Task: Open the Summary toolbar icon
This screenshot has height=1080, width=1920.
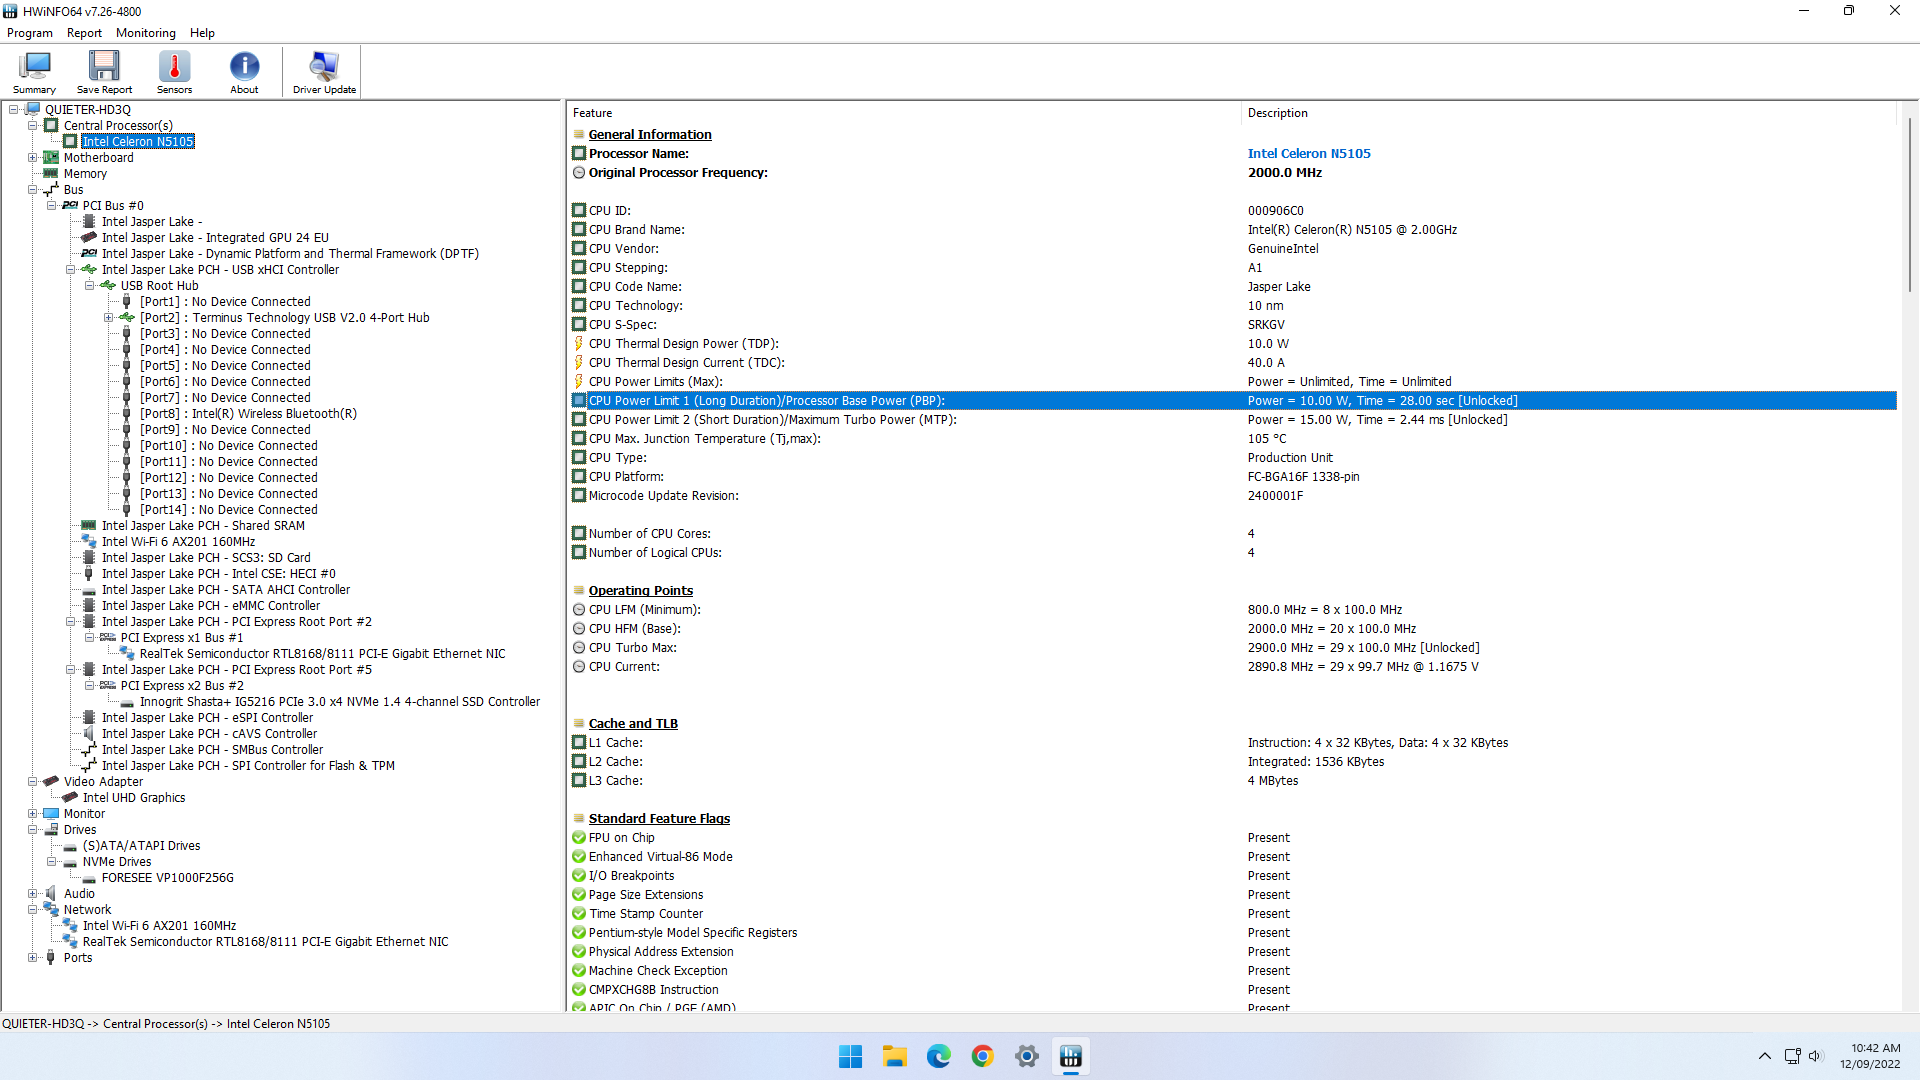Action: click(x=34, y=72)
